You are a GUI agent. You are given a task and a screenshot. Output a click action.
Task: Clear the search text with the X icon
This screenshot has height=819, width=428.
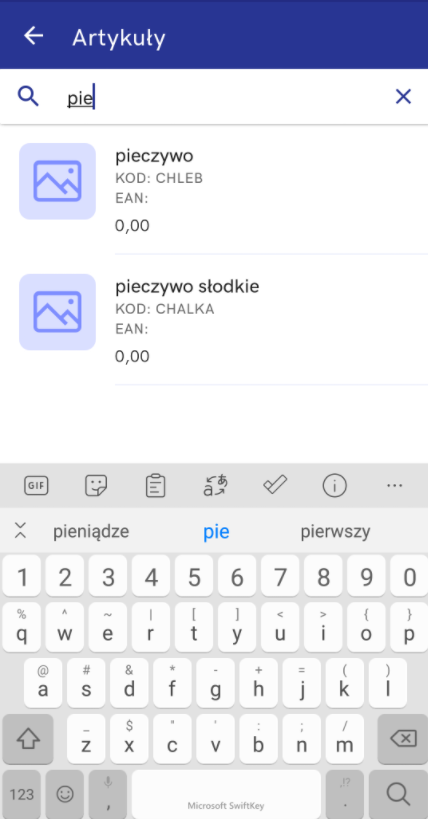coord(403,97)
